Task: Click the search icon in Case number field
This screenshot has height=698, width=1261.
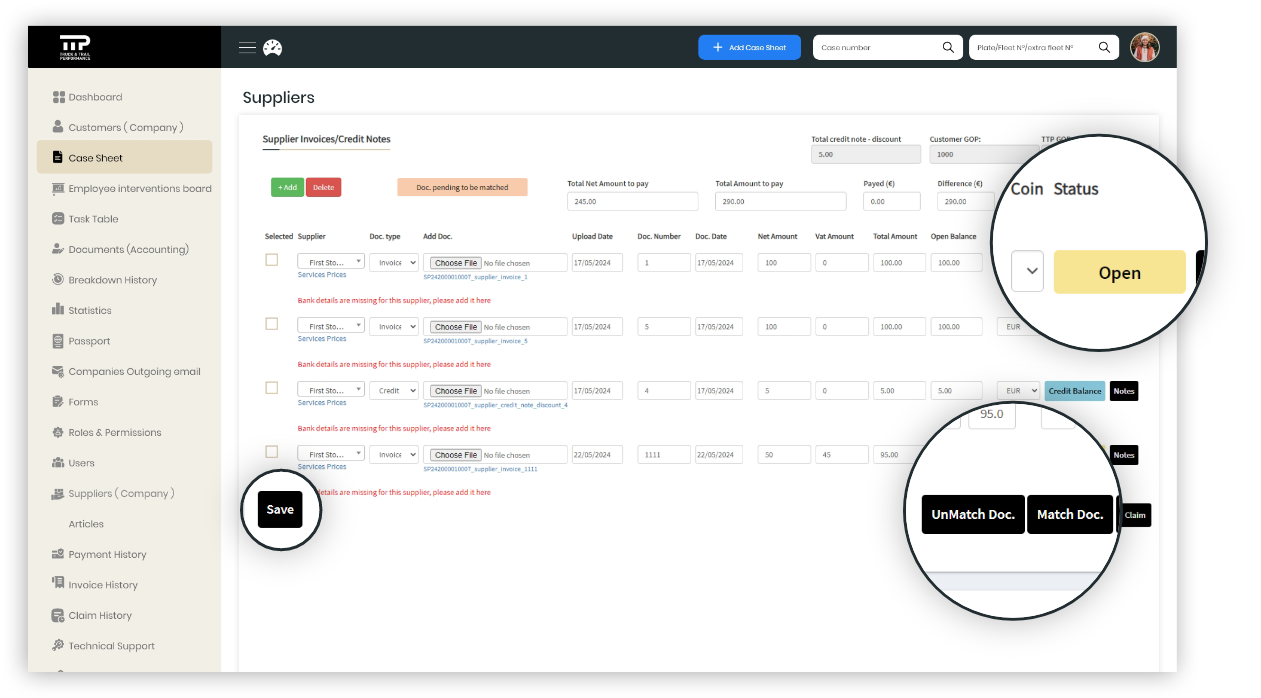Action: pos(948,47)
